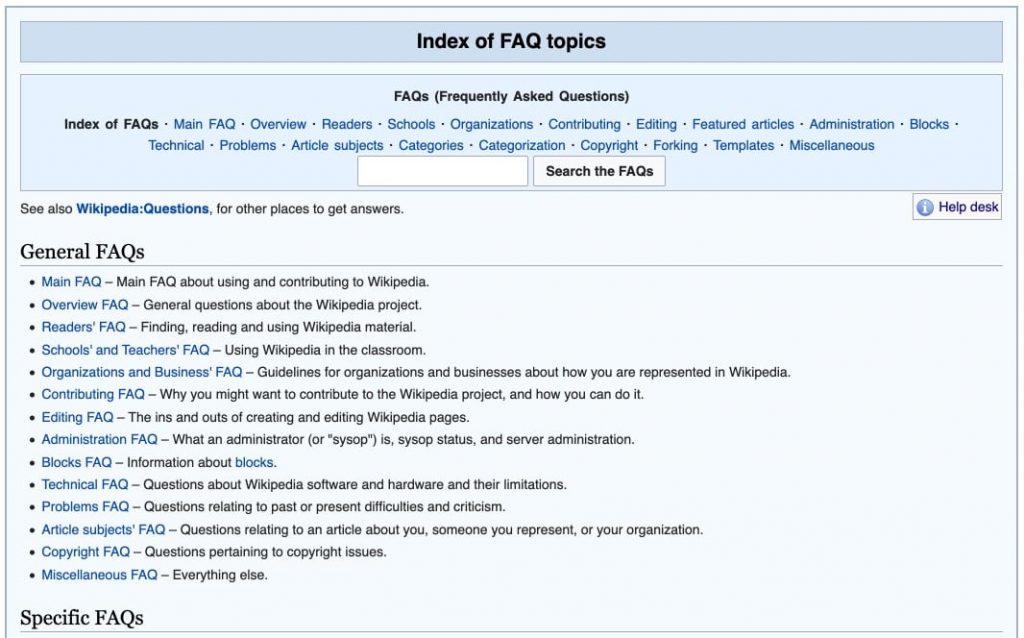Open the Editing FAQ link
The image size is (1024, 638).
(x=76, y=417)
